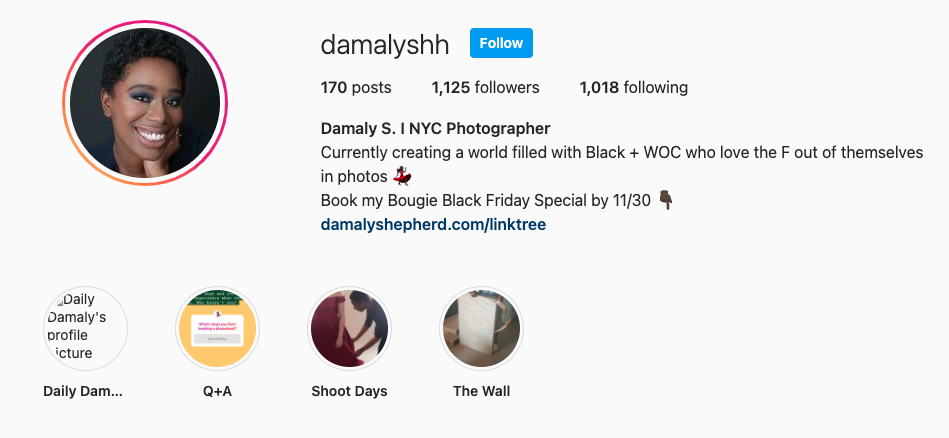Follow the damalyshh account
This screenshot has width=949, height=438.
(501, 43)
